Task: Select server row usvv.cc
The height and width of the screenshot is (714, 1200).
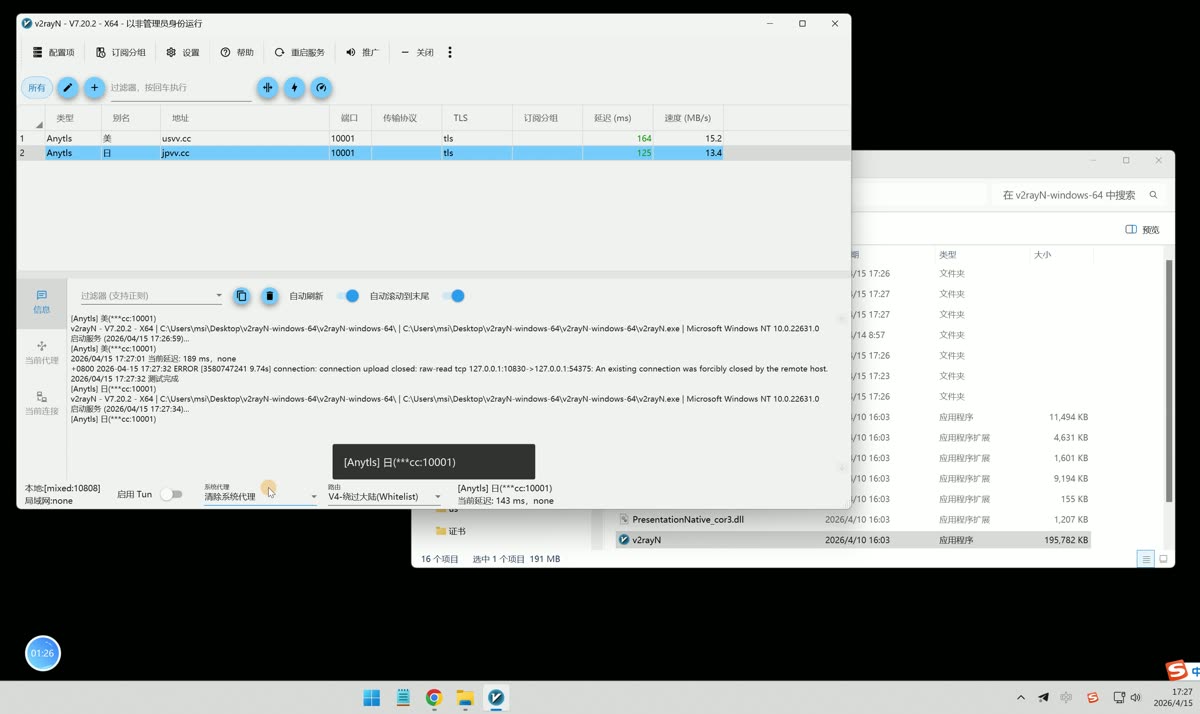Action: coord(370,138)
